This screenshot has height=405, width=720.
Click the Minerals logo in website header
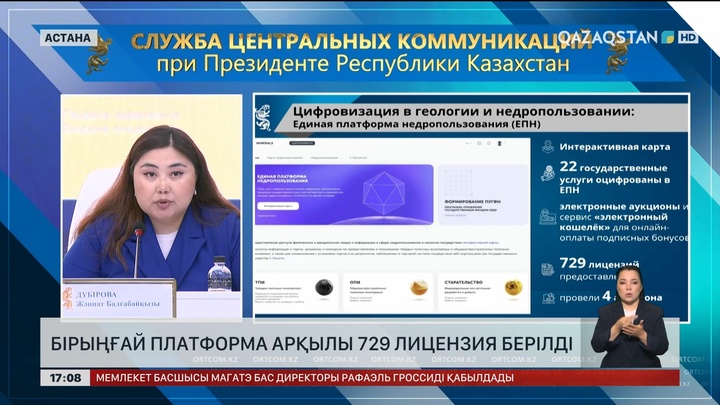264,143
